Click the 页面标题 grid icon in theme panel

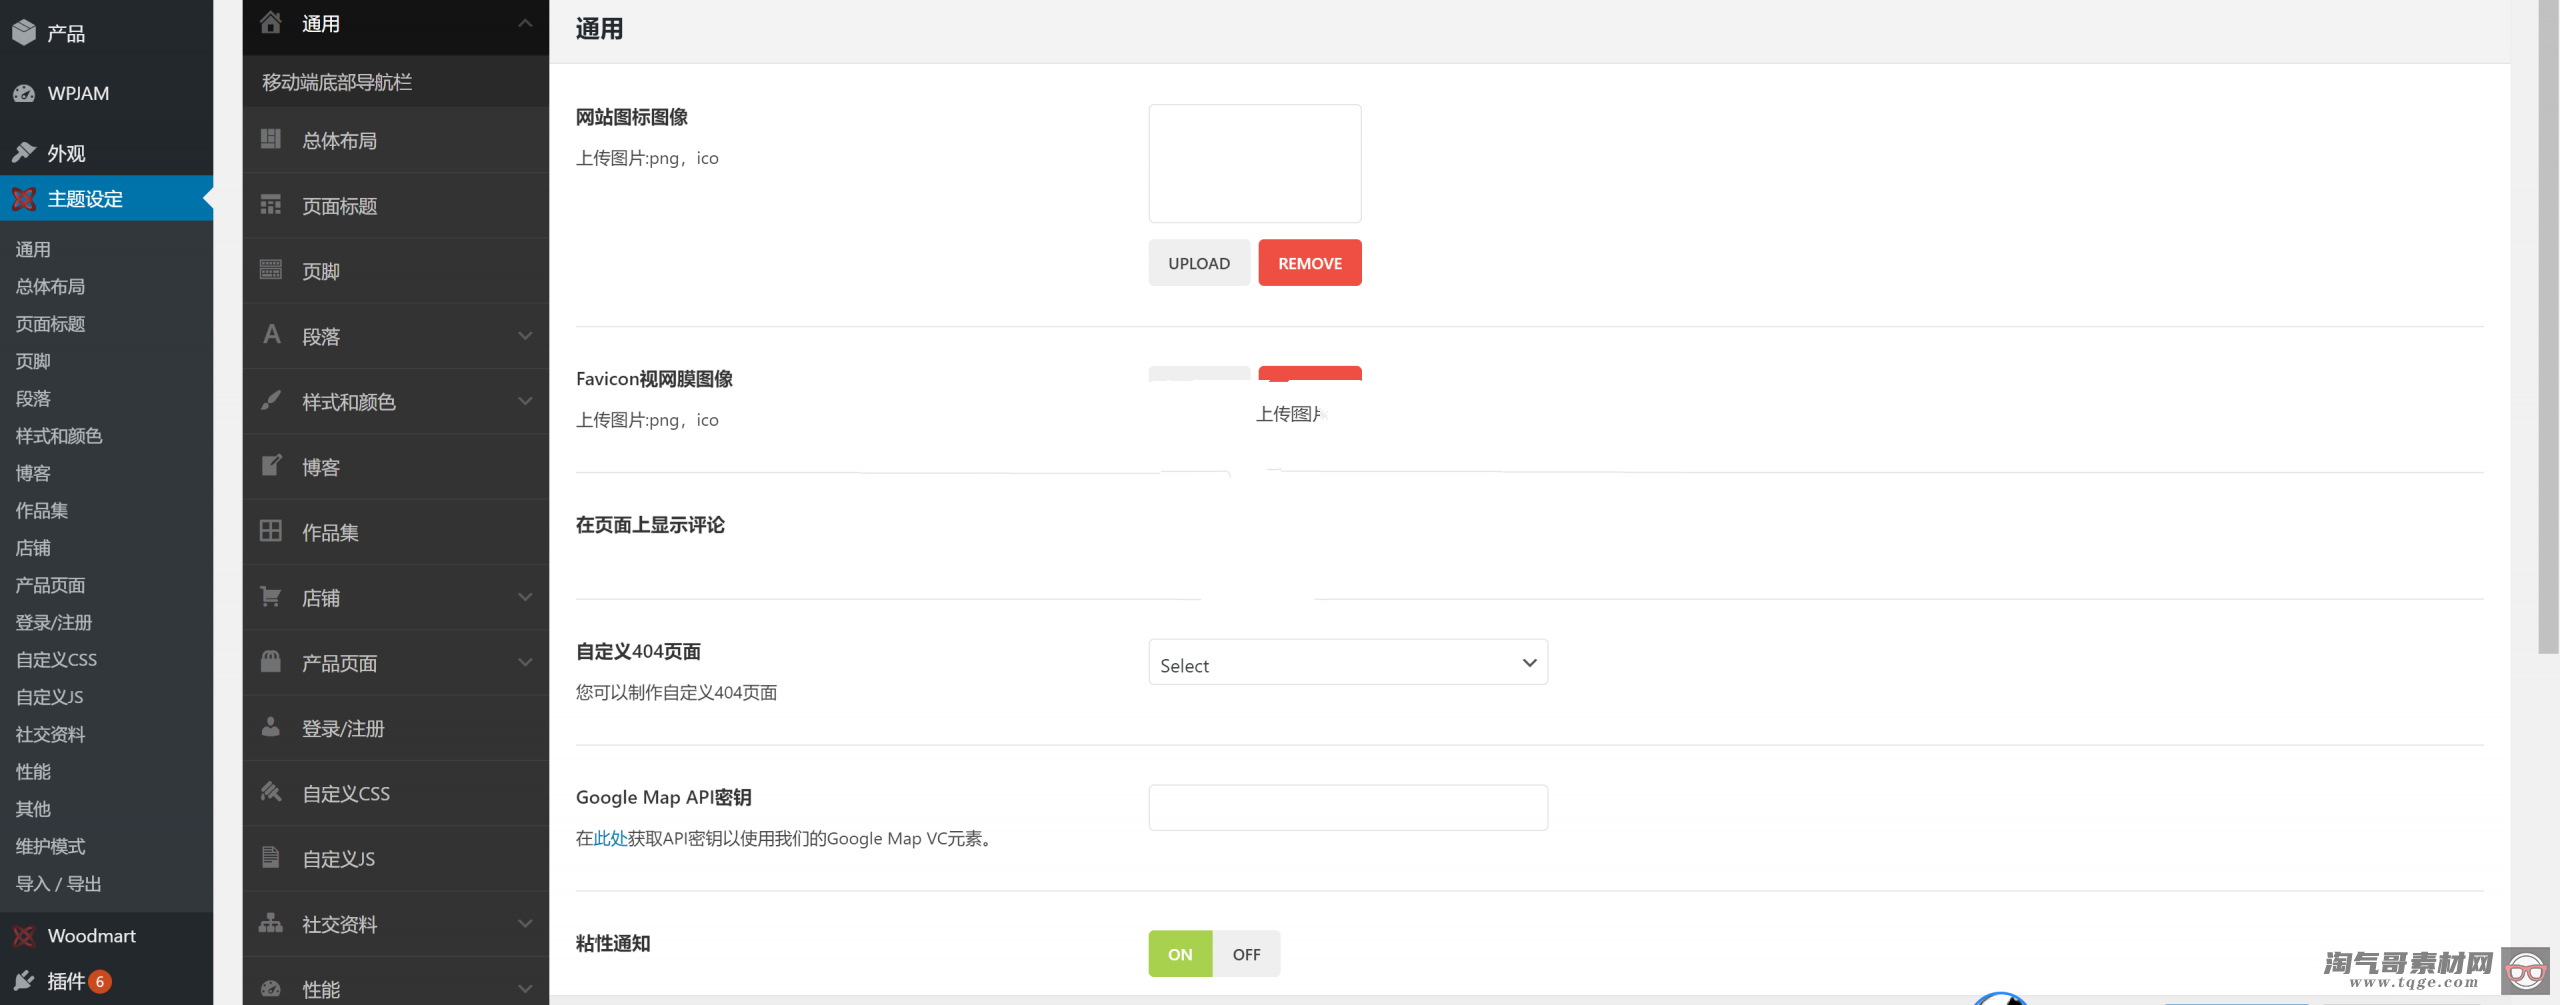[271, 205]
